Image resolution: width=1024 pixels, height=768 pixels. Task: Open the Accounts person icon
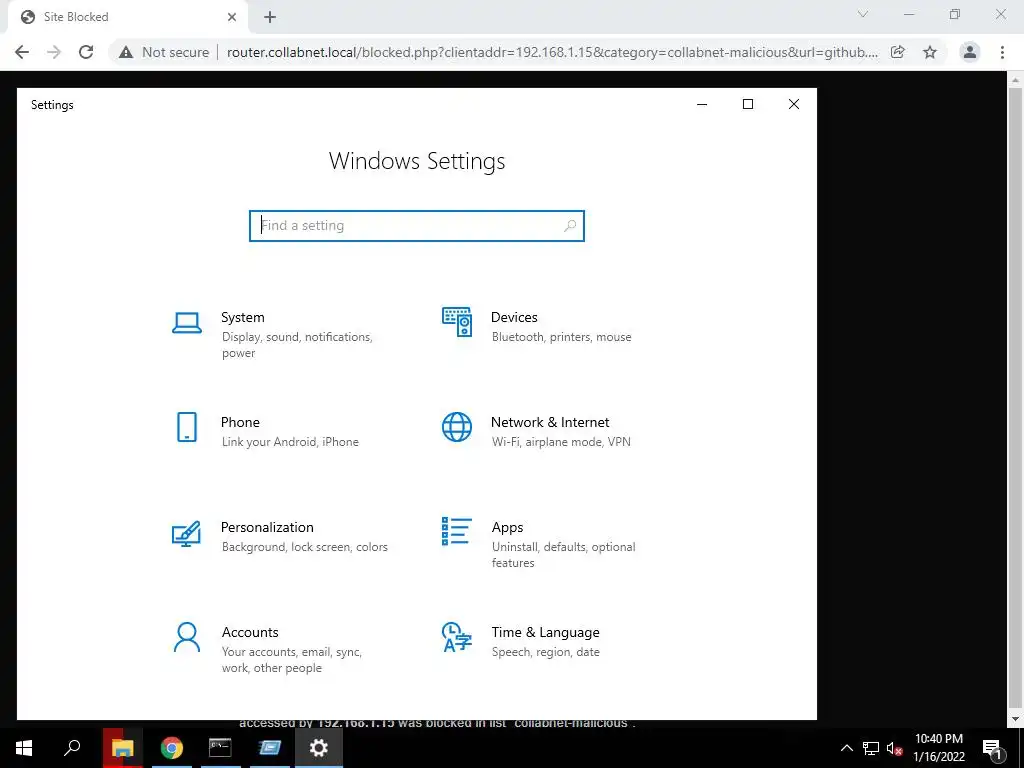click(x=187, y=637)
